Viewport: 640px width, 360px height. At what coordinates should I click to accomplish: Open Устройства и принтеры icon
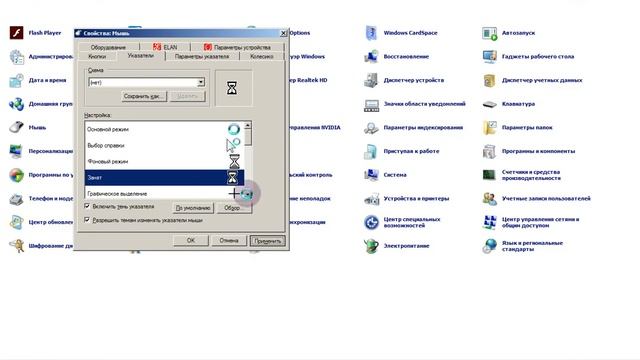(371, 199)
